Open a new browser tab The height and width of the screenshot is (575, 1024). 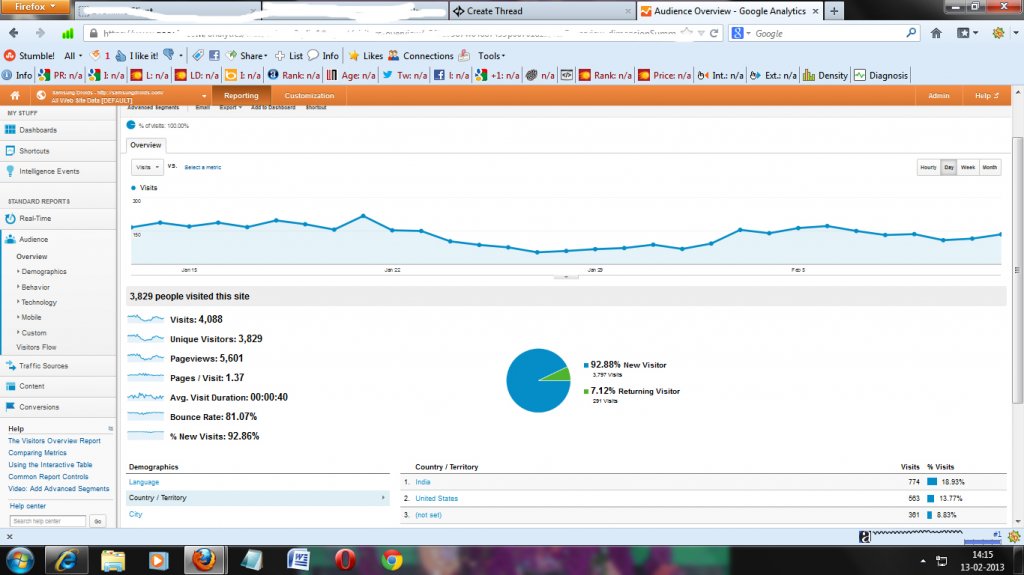click(x=834, y=10)
